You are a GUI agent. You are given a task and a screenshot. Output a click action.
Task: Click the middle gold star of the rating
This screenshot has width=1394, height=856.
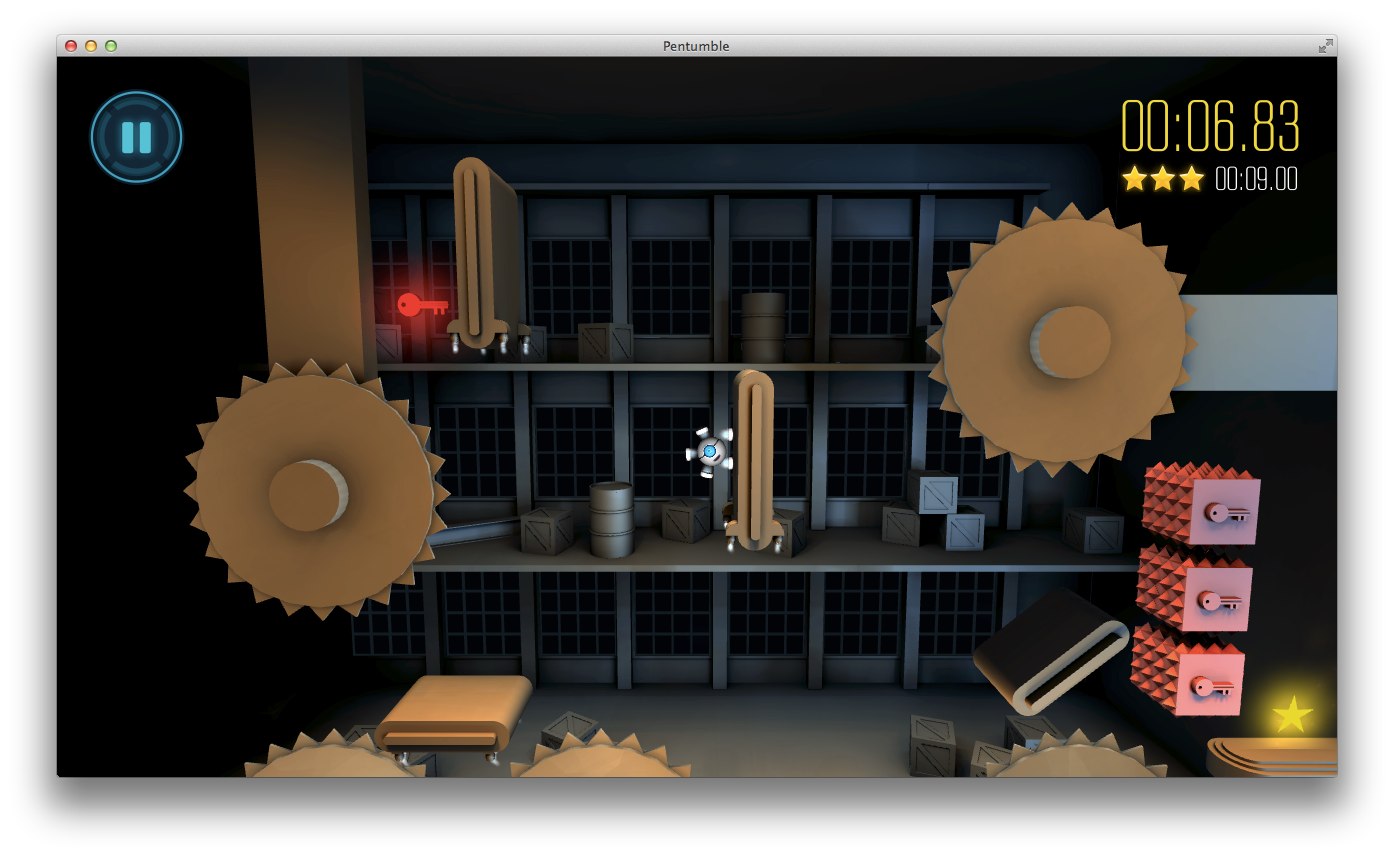[1162, 178]
